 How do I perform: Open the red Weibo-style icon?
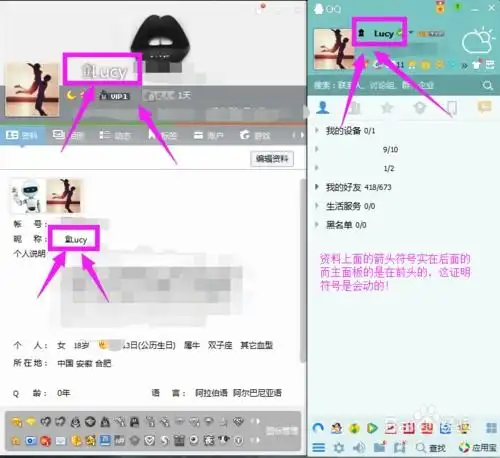pyautogui.click(x=45, y=441)
